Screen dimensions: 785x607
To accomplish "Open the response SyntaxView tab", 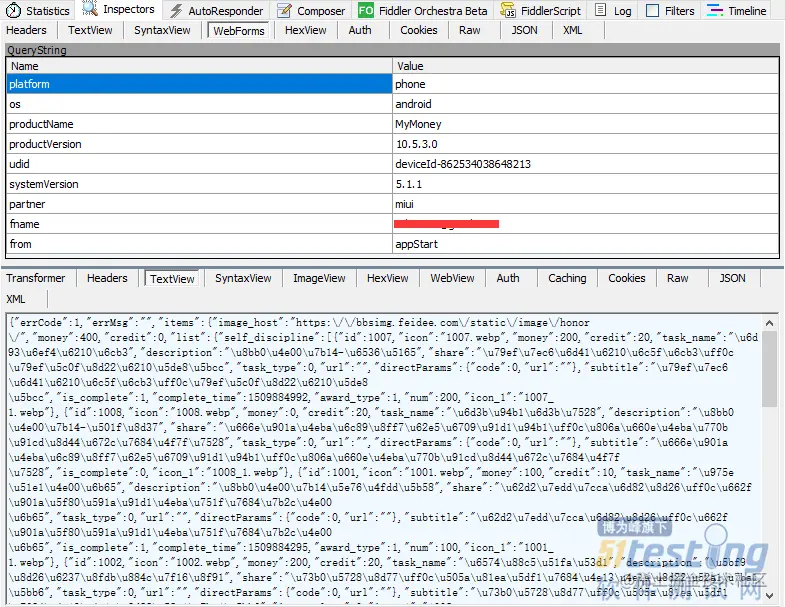I will 243,278.
